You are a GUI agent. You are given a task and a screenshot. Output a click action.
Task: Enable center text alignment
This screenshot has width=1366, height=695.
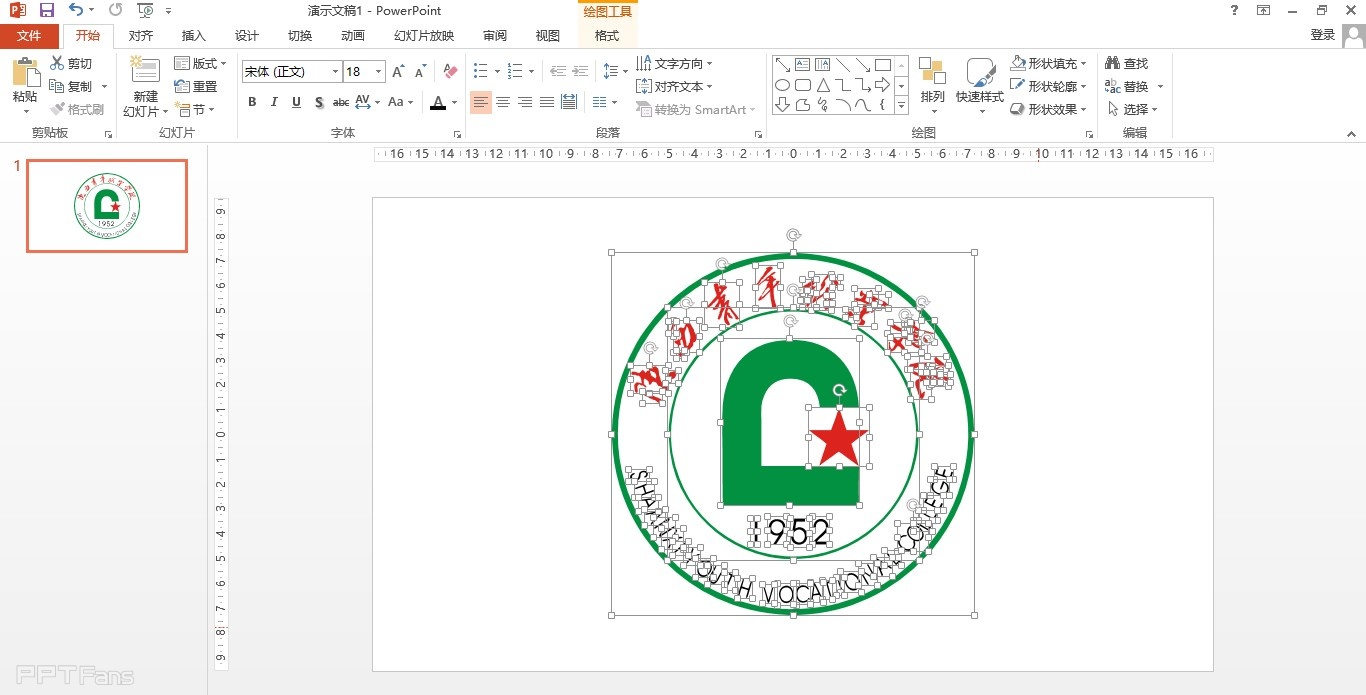503,102
